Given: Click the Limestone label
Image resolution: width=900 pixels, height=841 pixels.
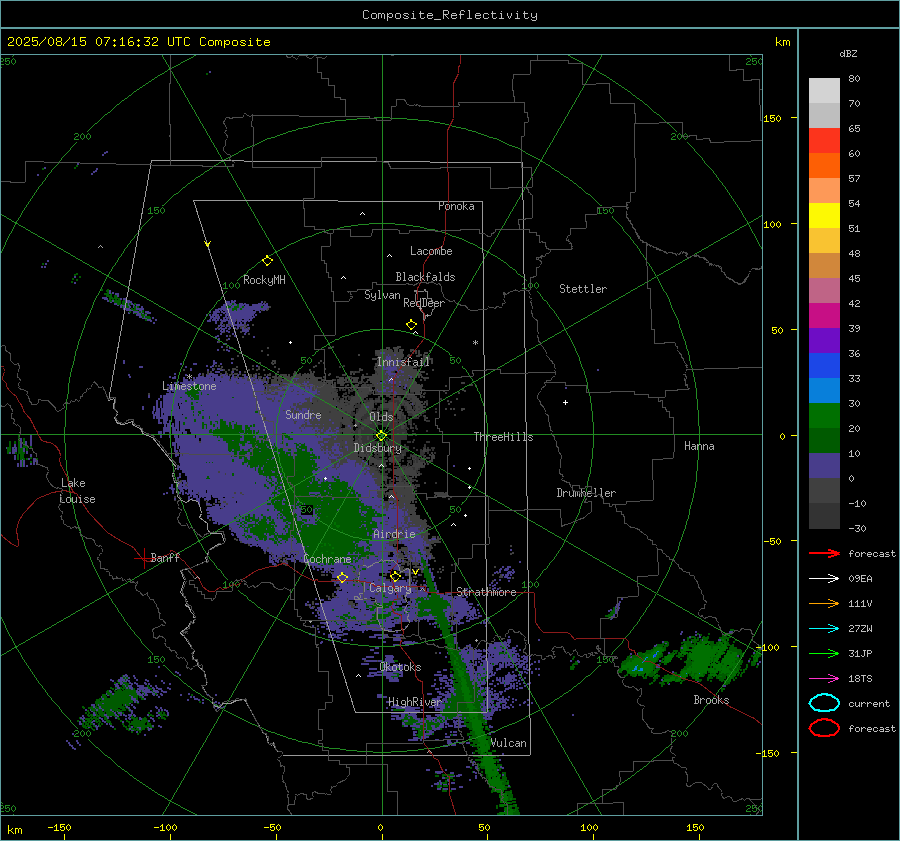Looking at the screenshot, I should tap(189, 386).
